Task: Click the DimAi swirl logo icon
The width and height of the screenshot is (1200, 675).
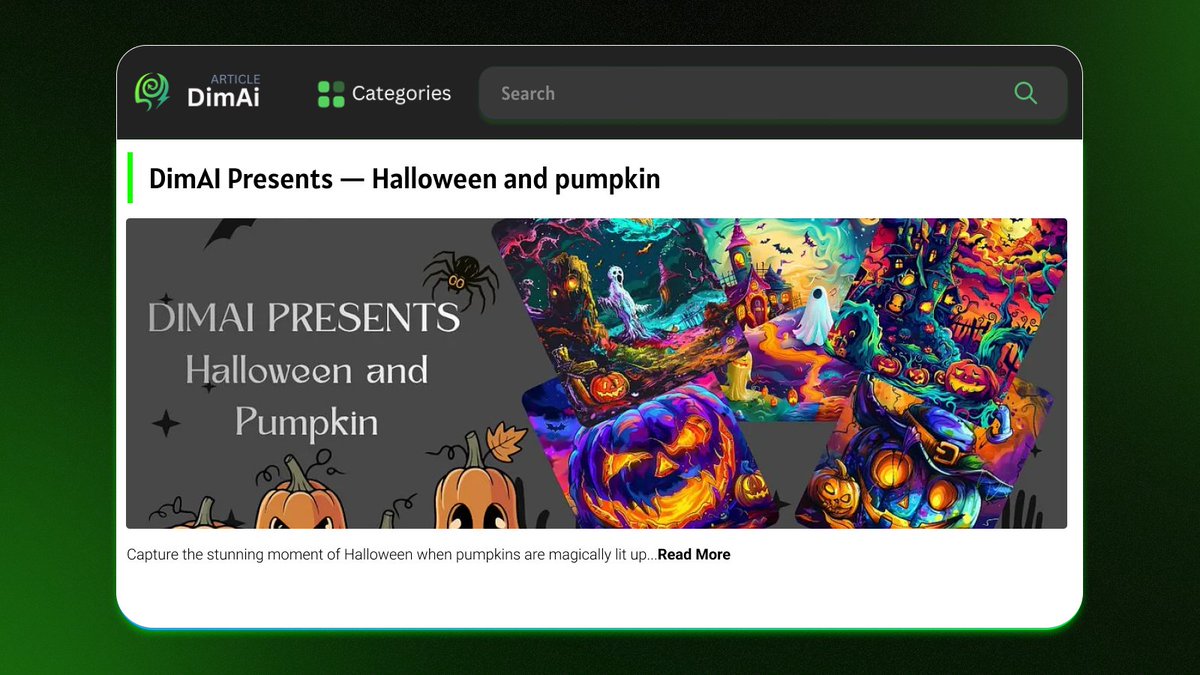Action: tap(152, 92)
